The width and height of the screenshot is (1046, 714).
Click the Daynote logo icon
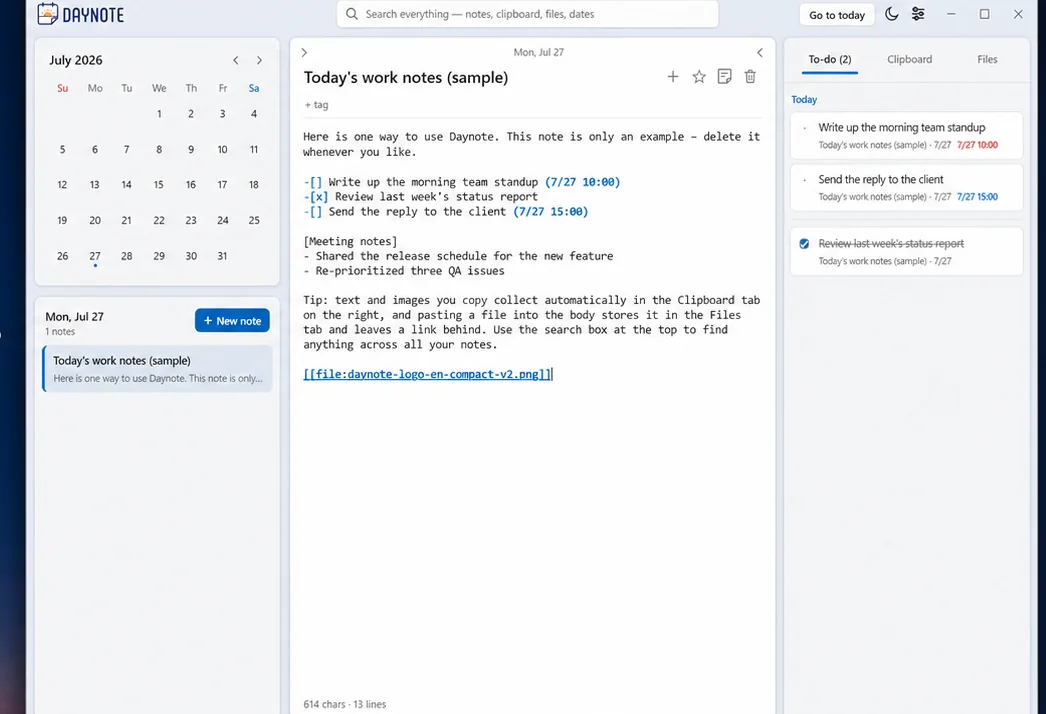click(x=47, y=14)
